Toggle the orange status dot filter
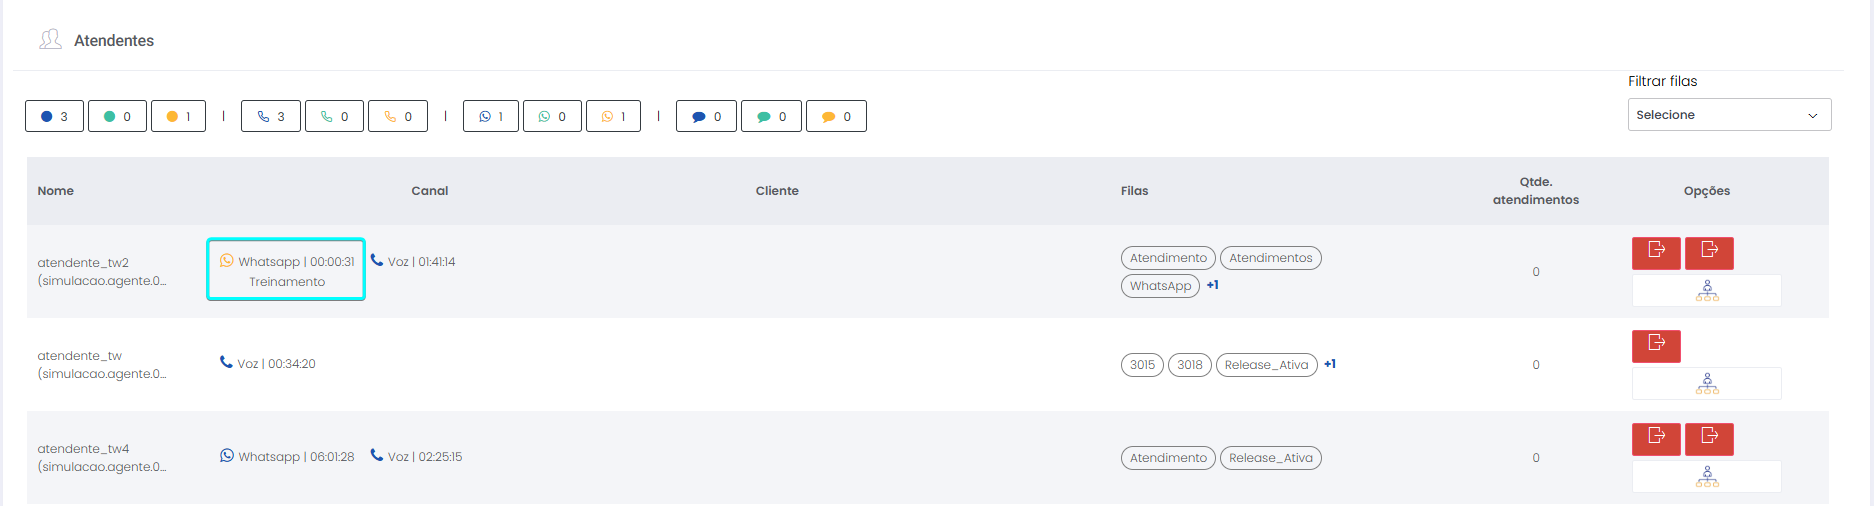 coord(178,116)
